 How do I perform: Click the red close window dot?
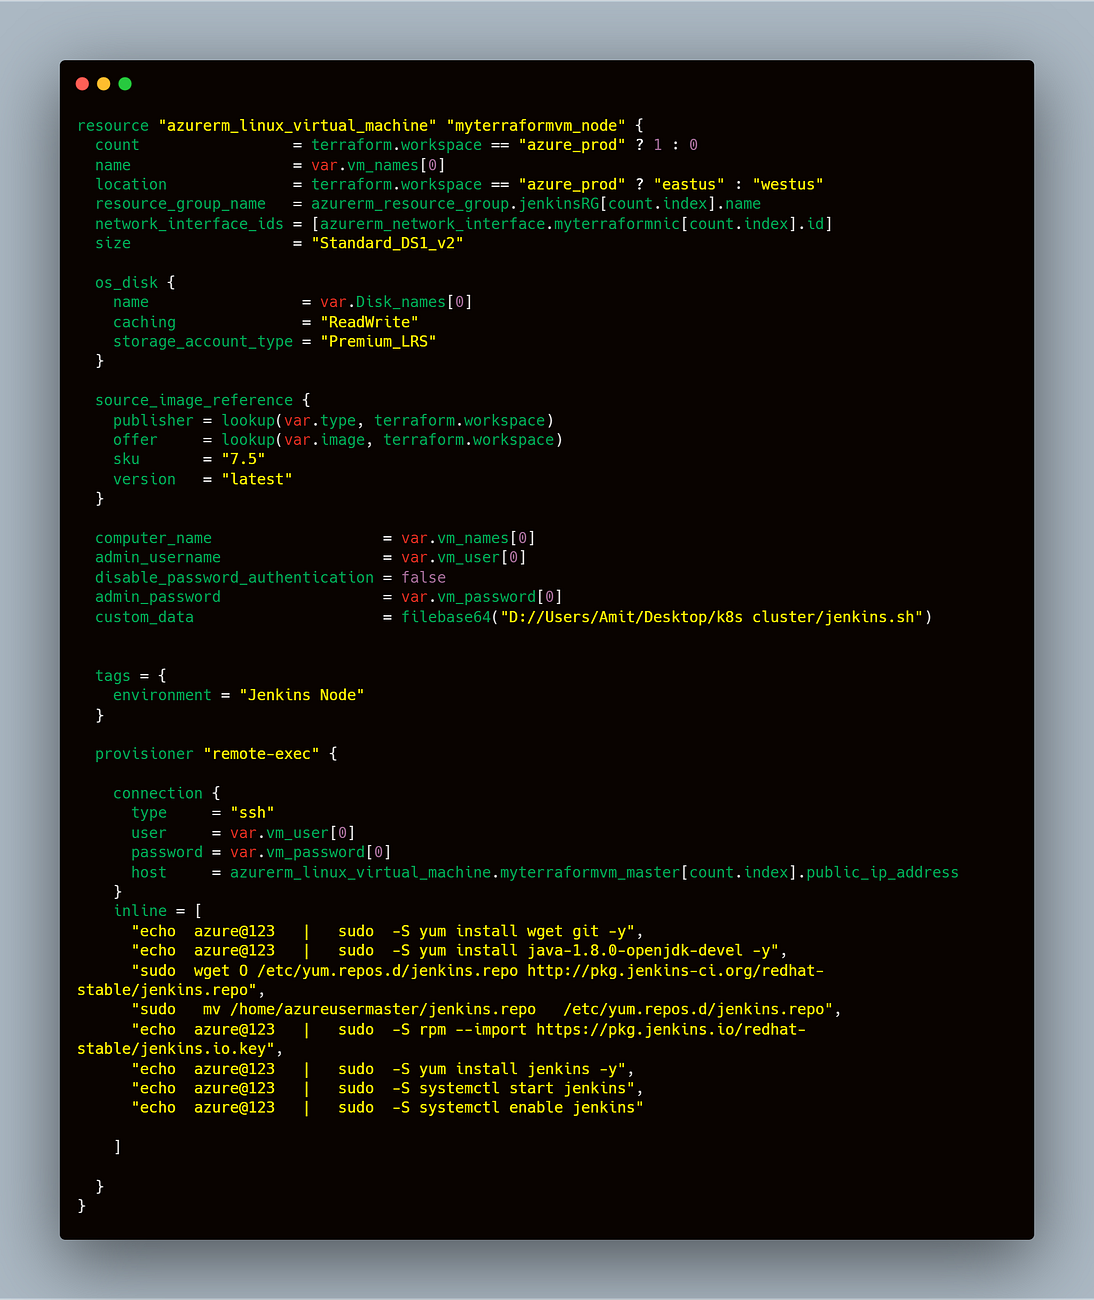pos(82,84)
